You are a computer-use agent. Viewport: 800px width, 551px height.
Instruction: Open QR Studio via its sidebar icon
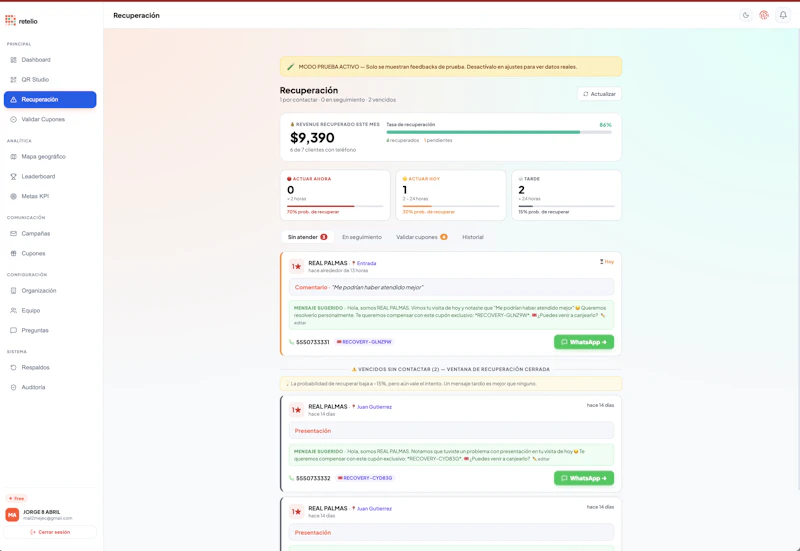pyautogui.click(x=13, y=80)
